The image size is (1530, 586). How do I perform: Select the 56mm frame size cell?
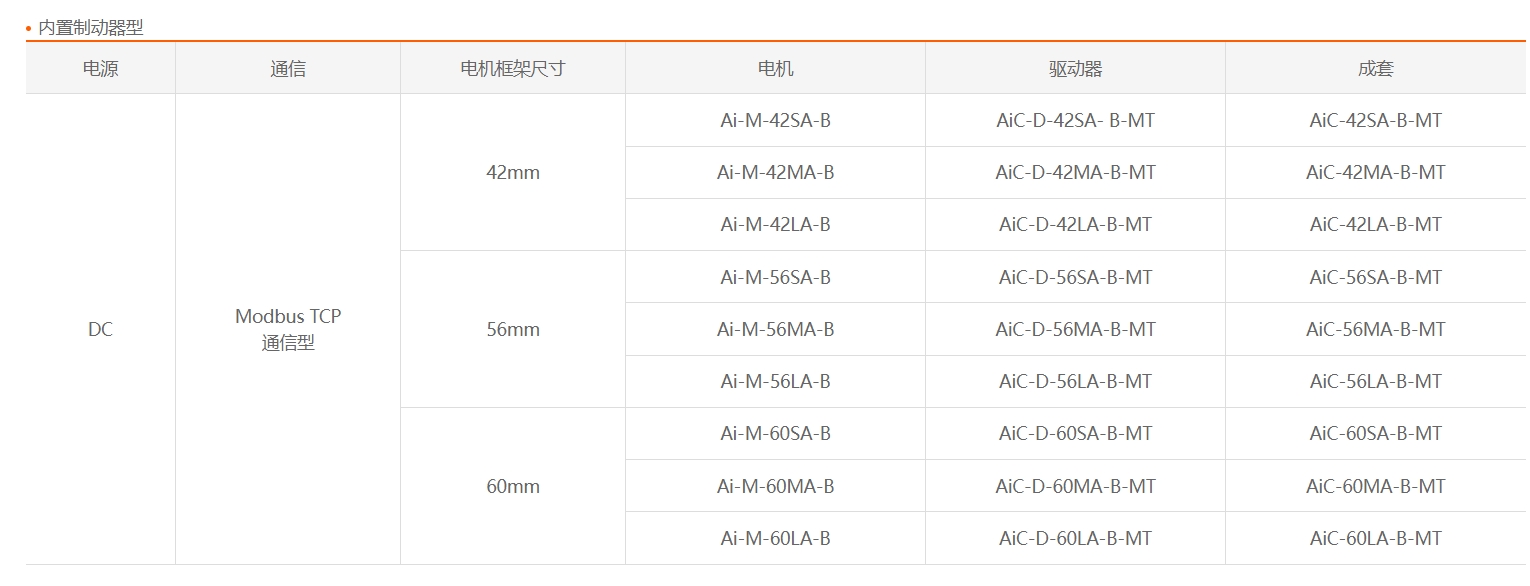[513, 329]
